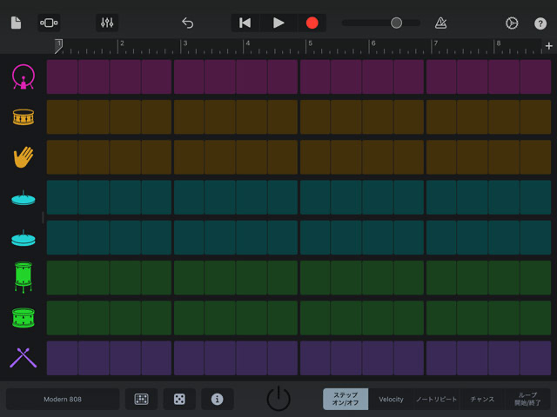Toggle first step of drumsticks row
This screenshot has width=557, height=417.
click(x=62, y=358)
